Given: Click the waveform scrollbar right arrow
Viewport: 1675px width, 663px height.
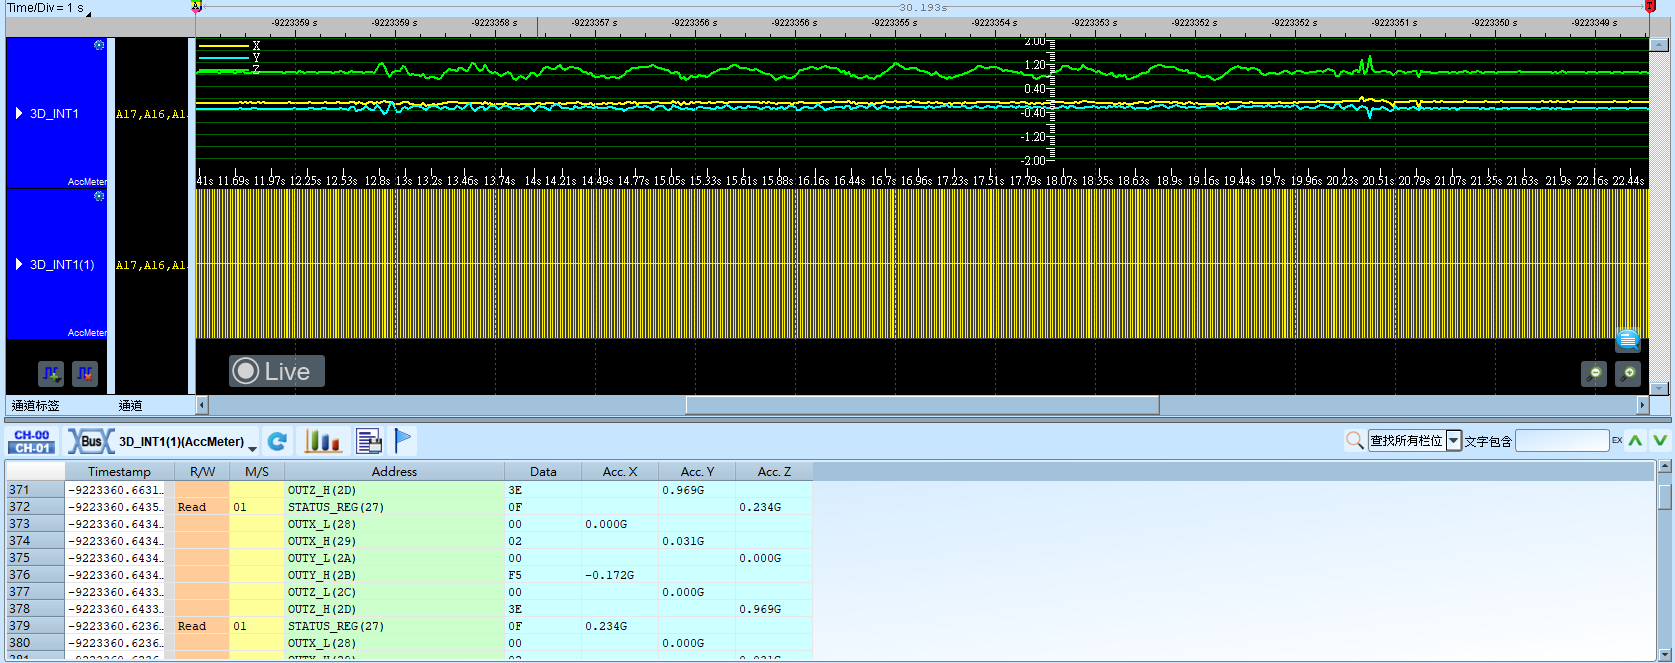Looking at the screenshot, I should [x=1642, y=405].
